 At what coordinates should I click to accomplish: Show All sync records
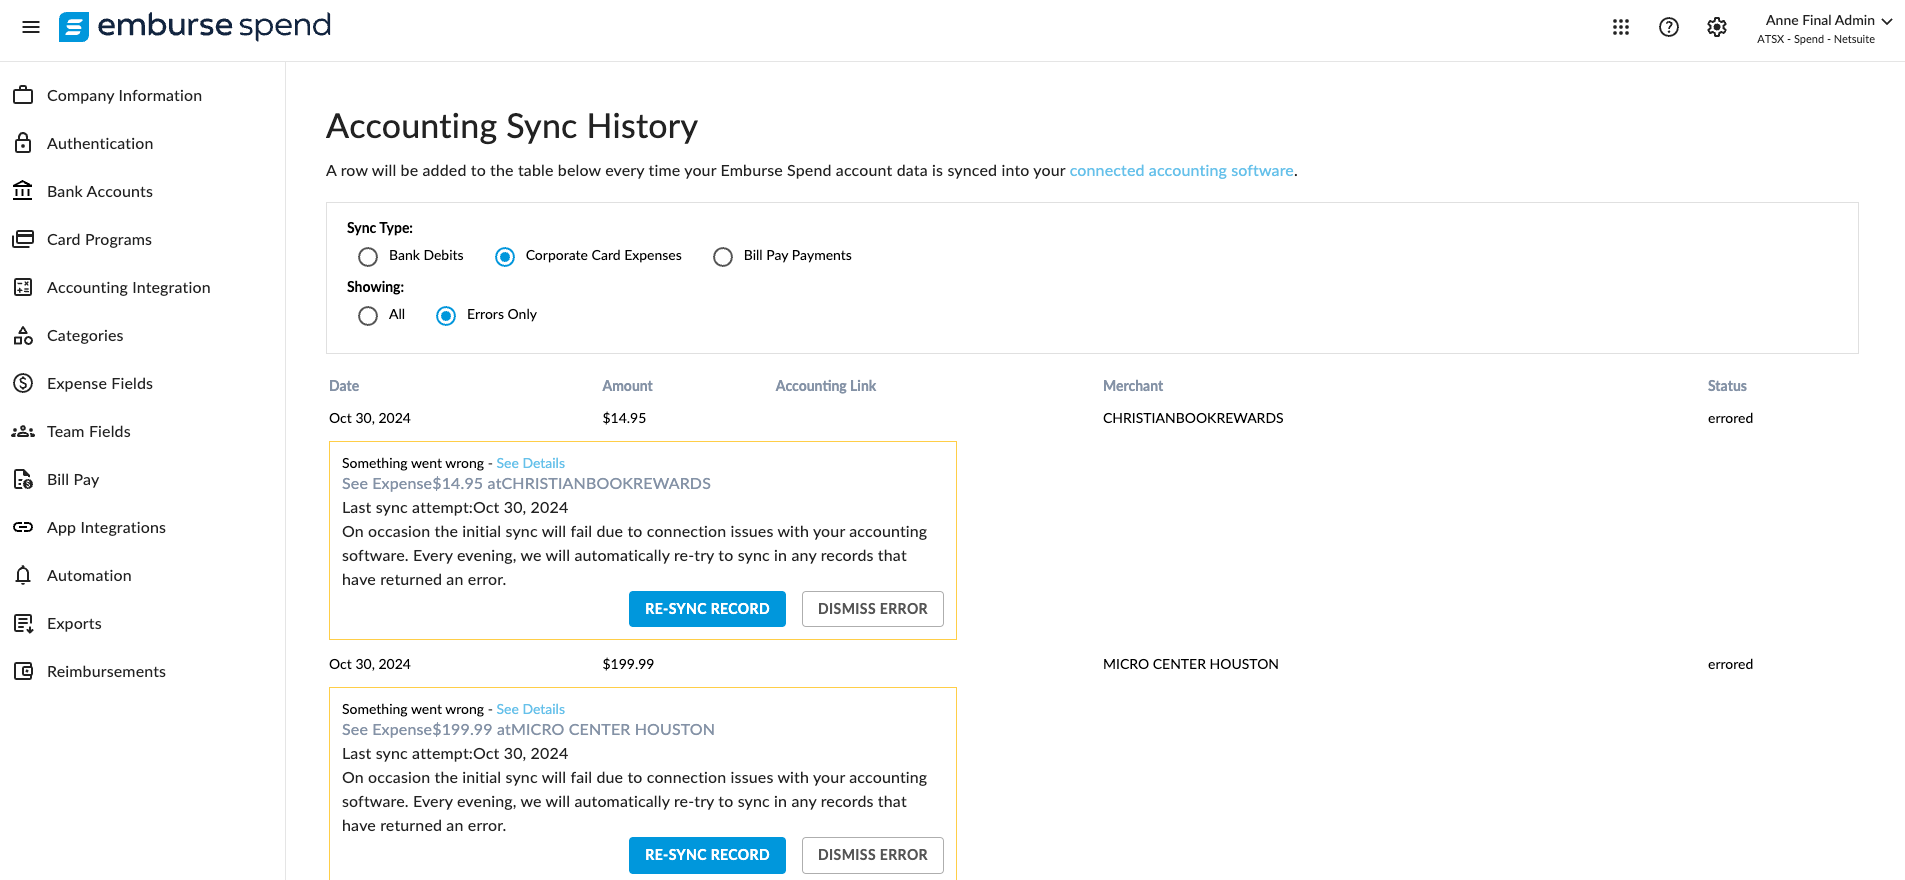[x=368, y=316]
